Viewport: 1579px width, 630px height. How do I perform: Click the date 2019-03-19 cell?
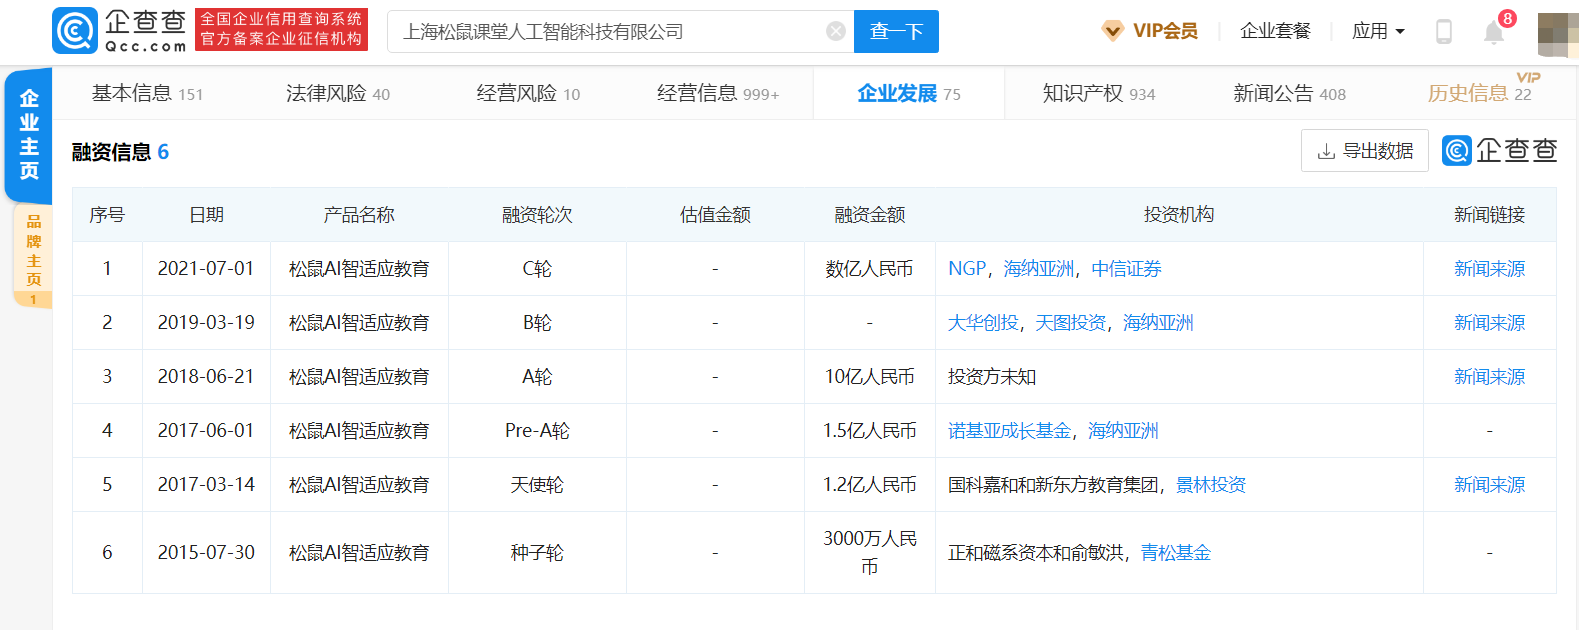pos(206,323)
